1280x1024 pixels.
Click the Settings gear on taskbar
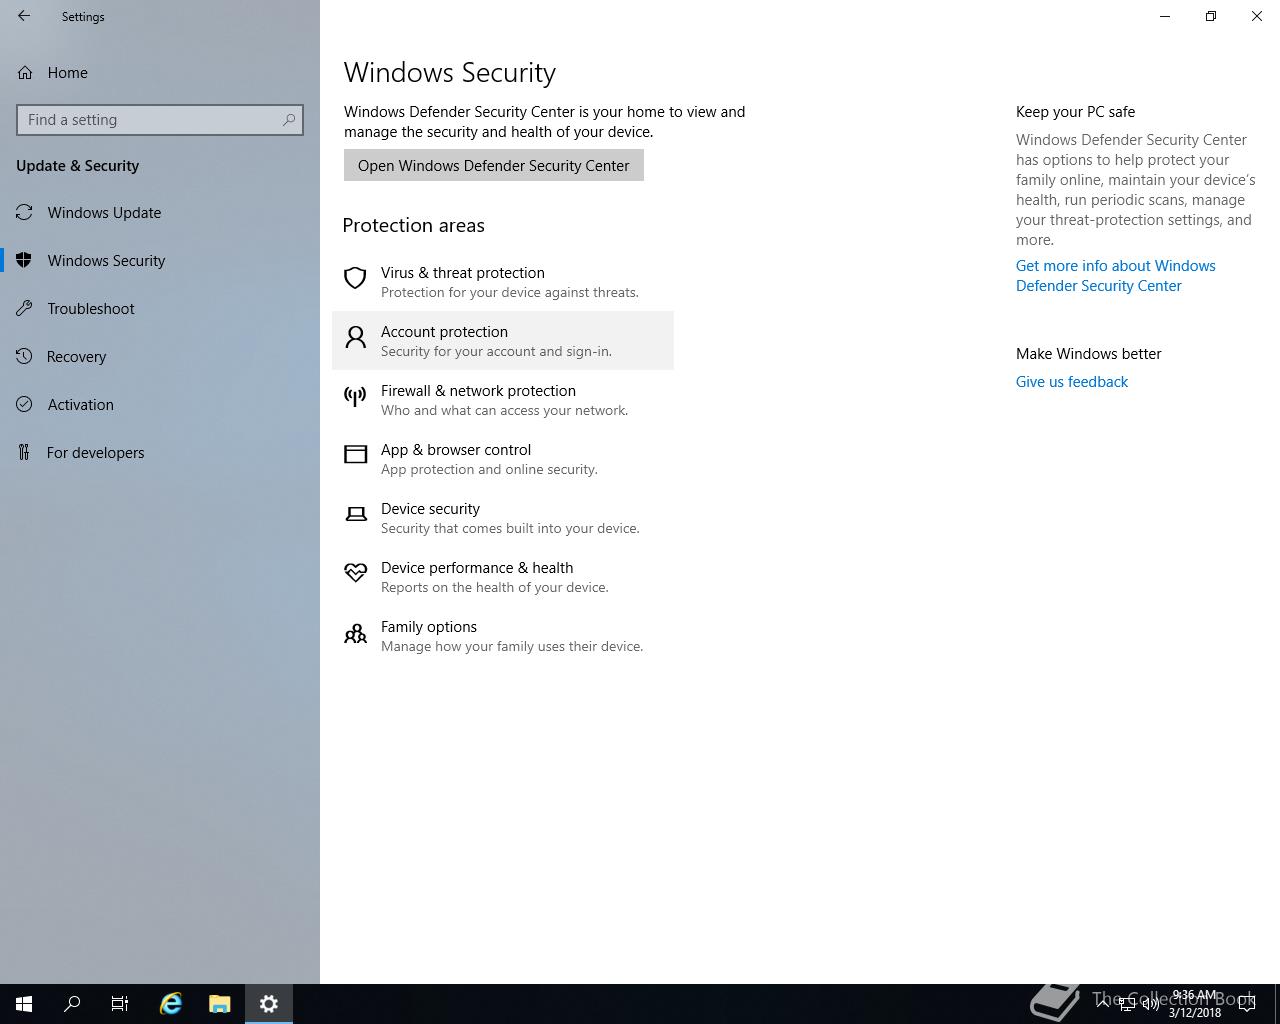(269, 1004)
